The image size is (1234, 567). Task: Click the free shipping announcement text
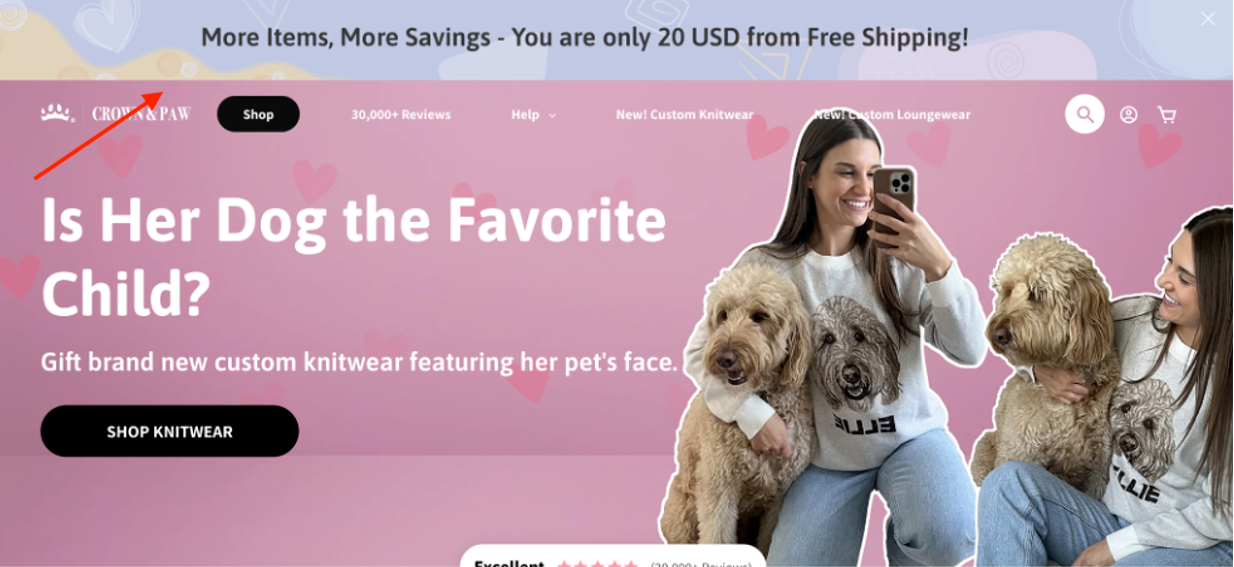pyautogui.click(x=585, y=38)
